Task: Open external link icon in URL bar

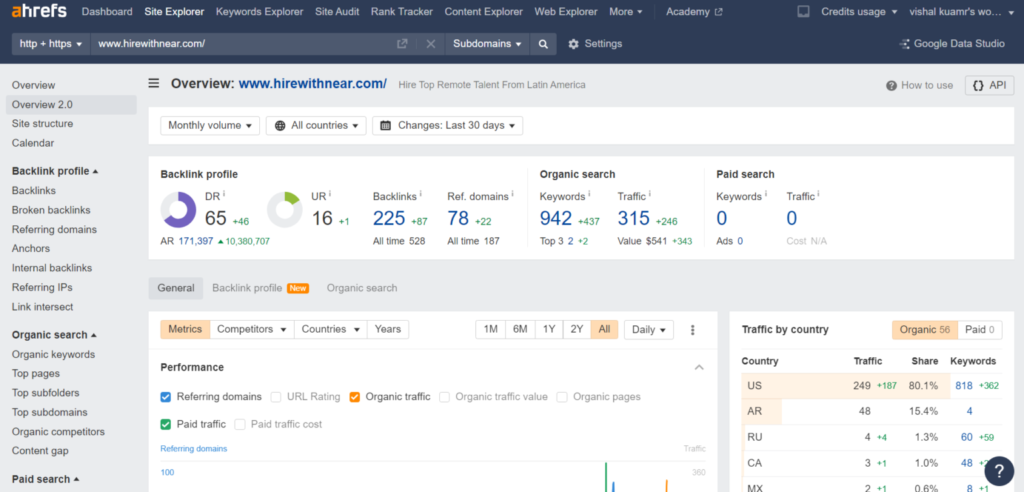Action: (402, 44)
